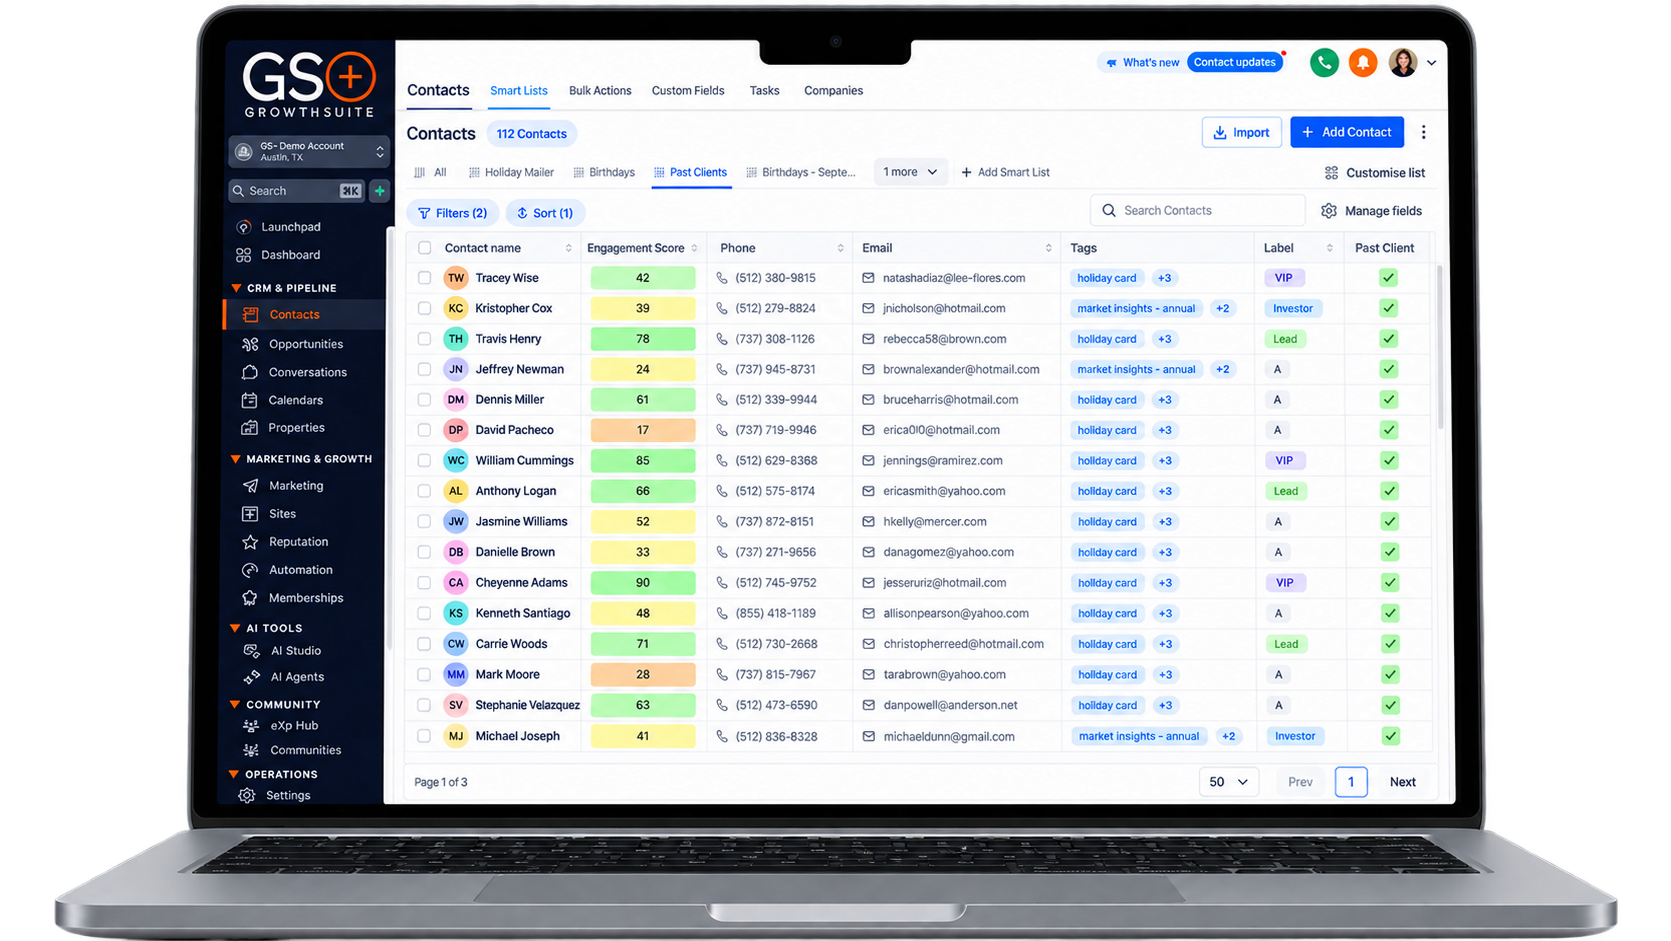Click the three-dot menu beside Add Contact

[1424, 132]
